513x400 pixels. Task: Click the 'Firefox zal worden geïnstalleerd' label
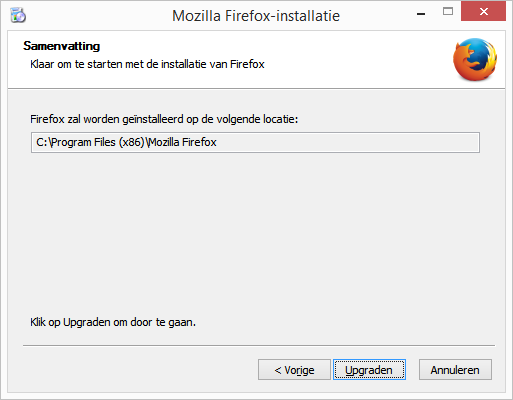coord(164,119)
